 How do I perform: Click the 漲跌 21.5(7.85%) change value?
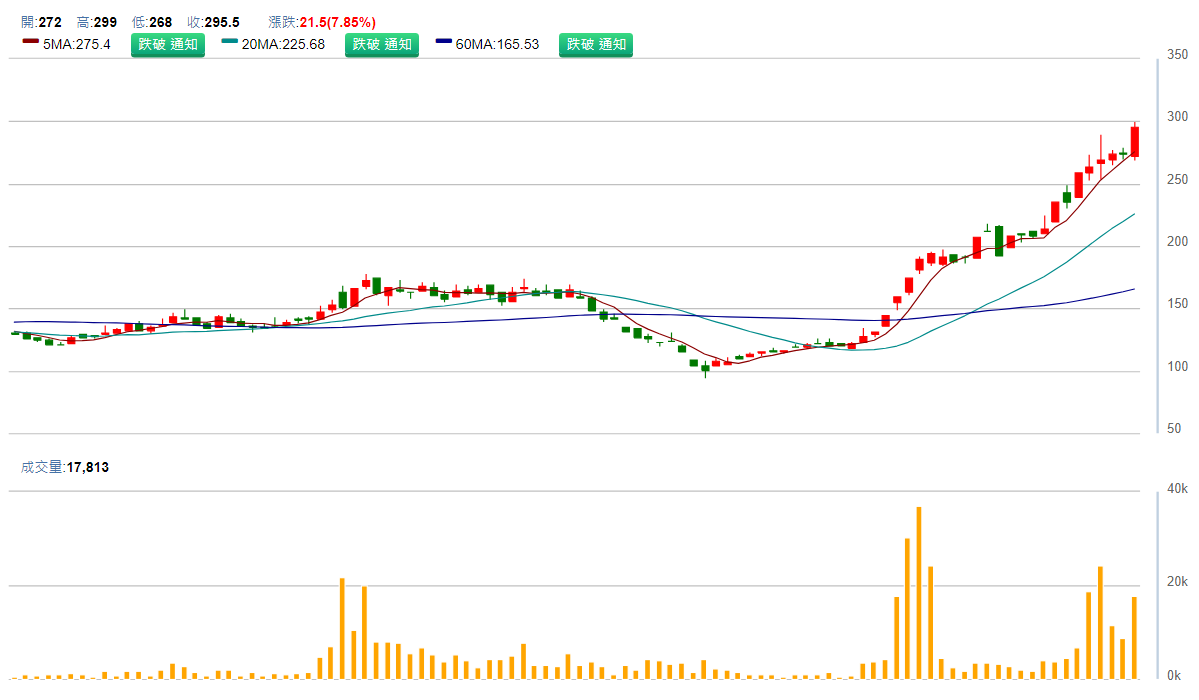(x=323, y=22)
